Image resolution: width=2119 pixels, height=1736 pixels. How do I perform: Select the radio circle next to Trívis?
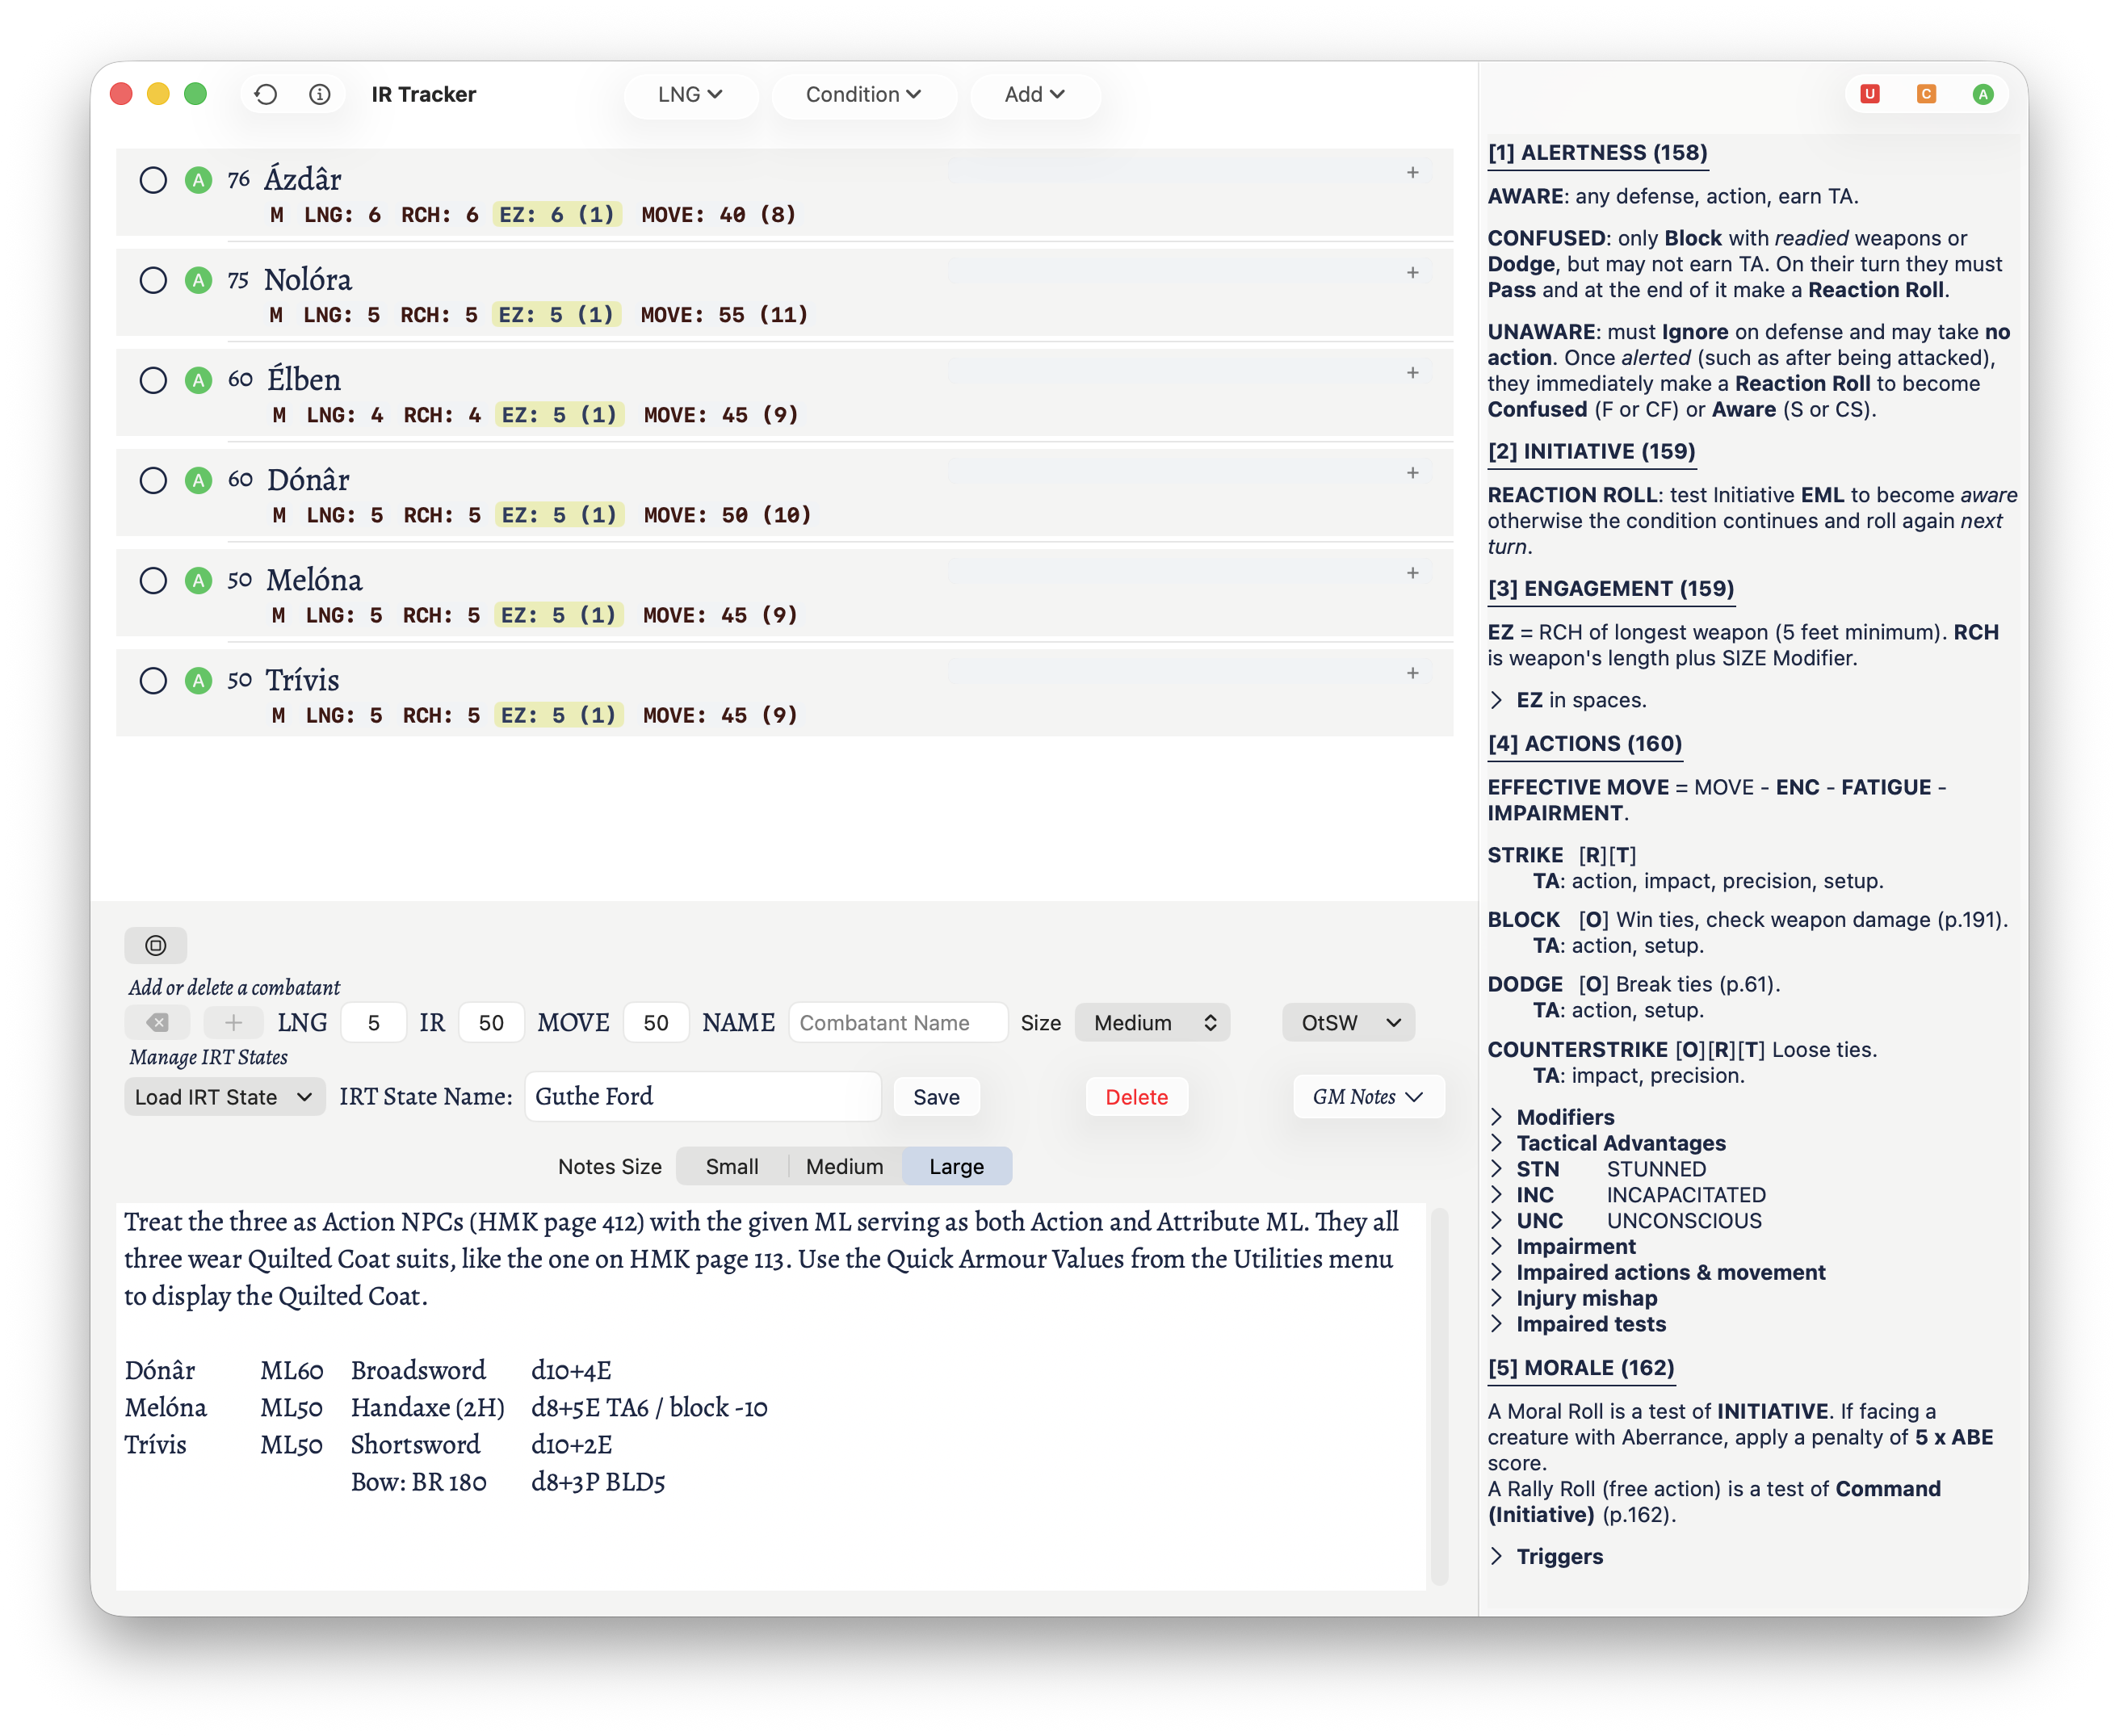[x=153, y=681]
